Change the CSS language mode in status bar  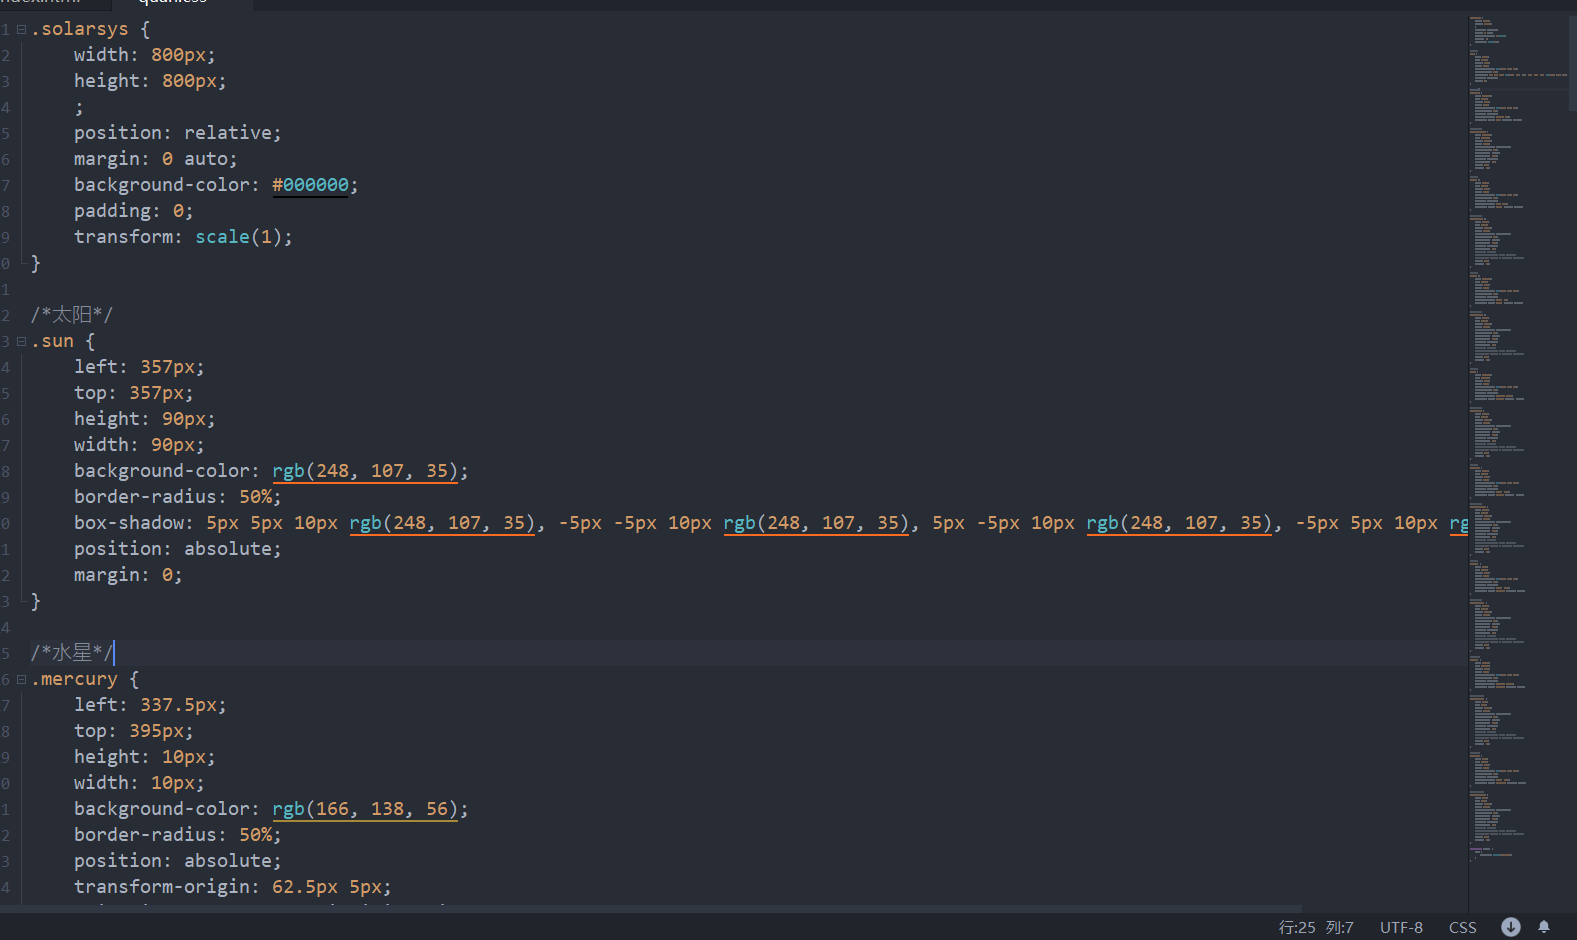pos(1462,927)
